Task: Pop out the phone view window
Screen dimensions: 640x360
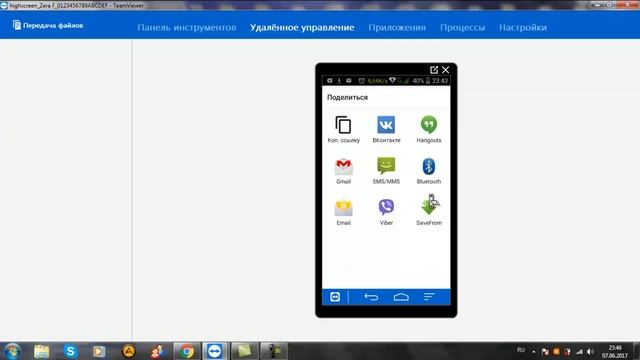Action: click(434, 70)
